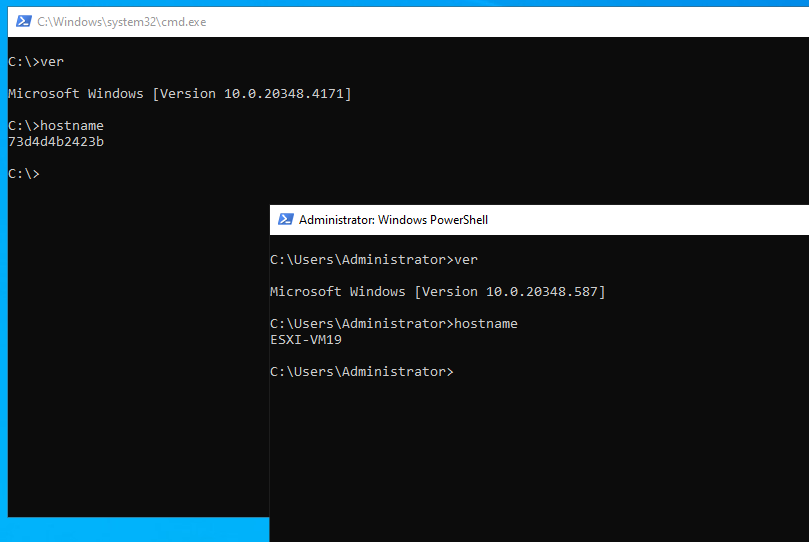Click the ESXI-VM19 hostname output

tap(307, 340)
